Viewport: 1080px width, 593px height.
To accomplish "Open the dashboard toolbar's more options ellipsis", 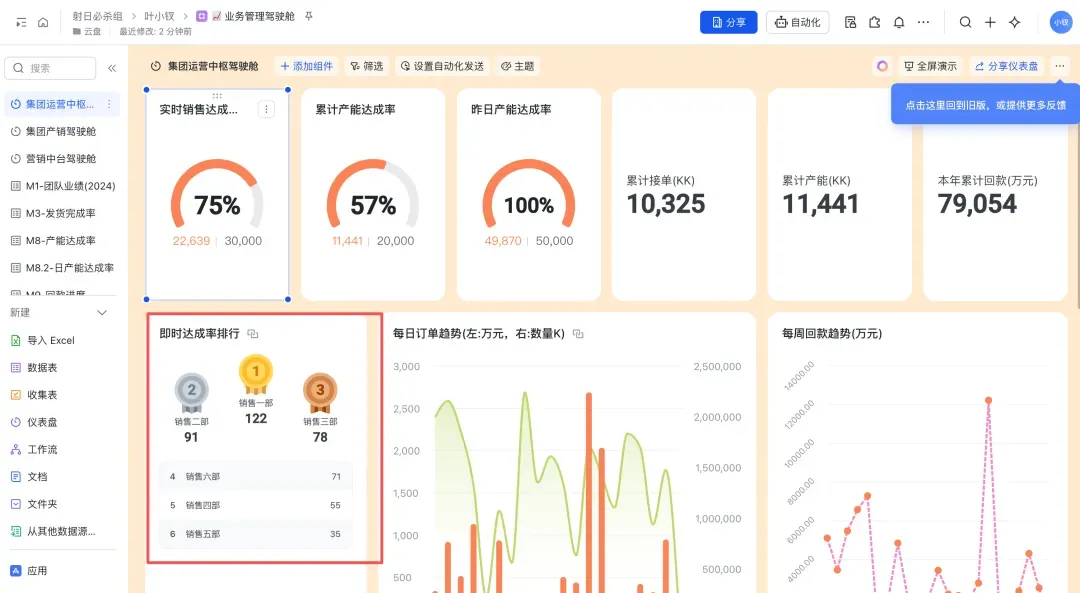I will pyautogui.click(x=1060, y=66).
